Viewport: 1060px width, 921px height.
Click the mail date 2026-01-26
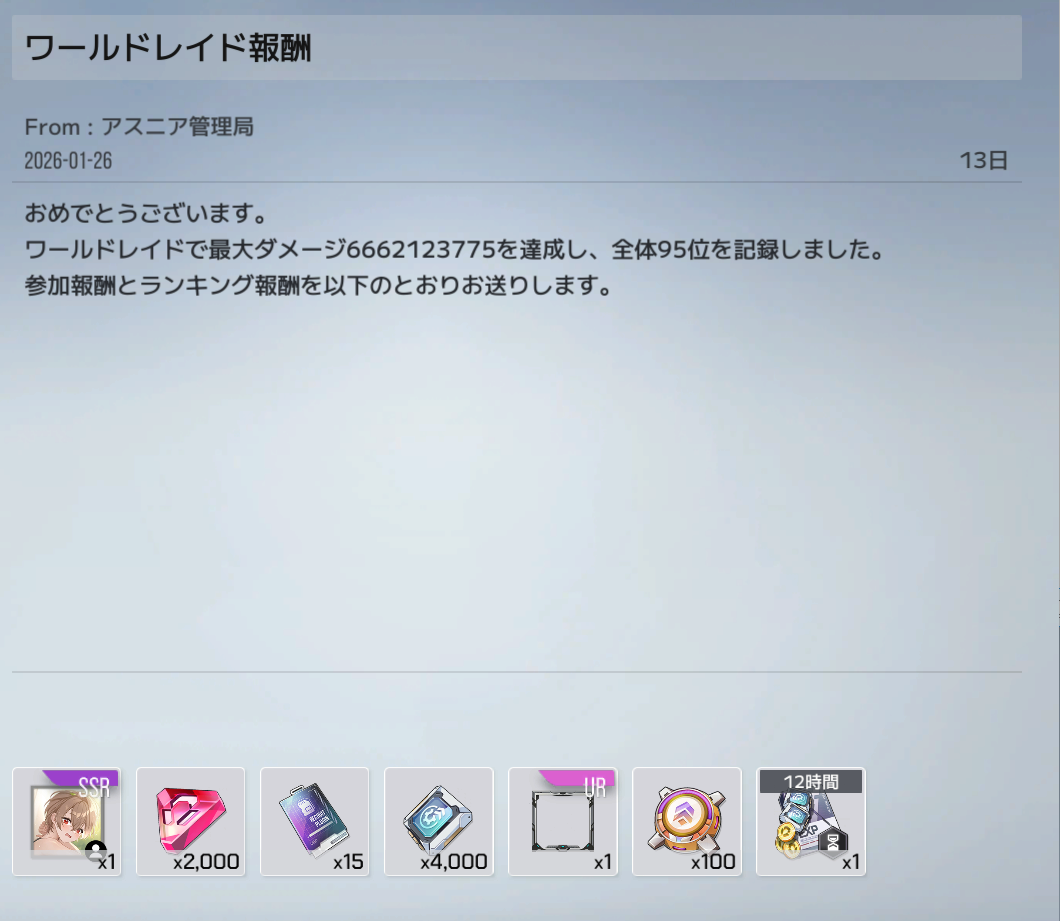pos(68,161)
